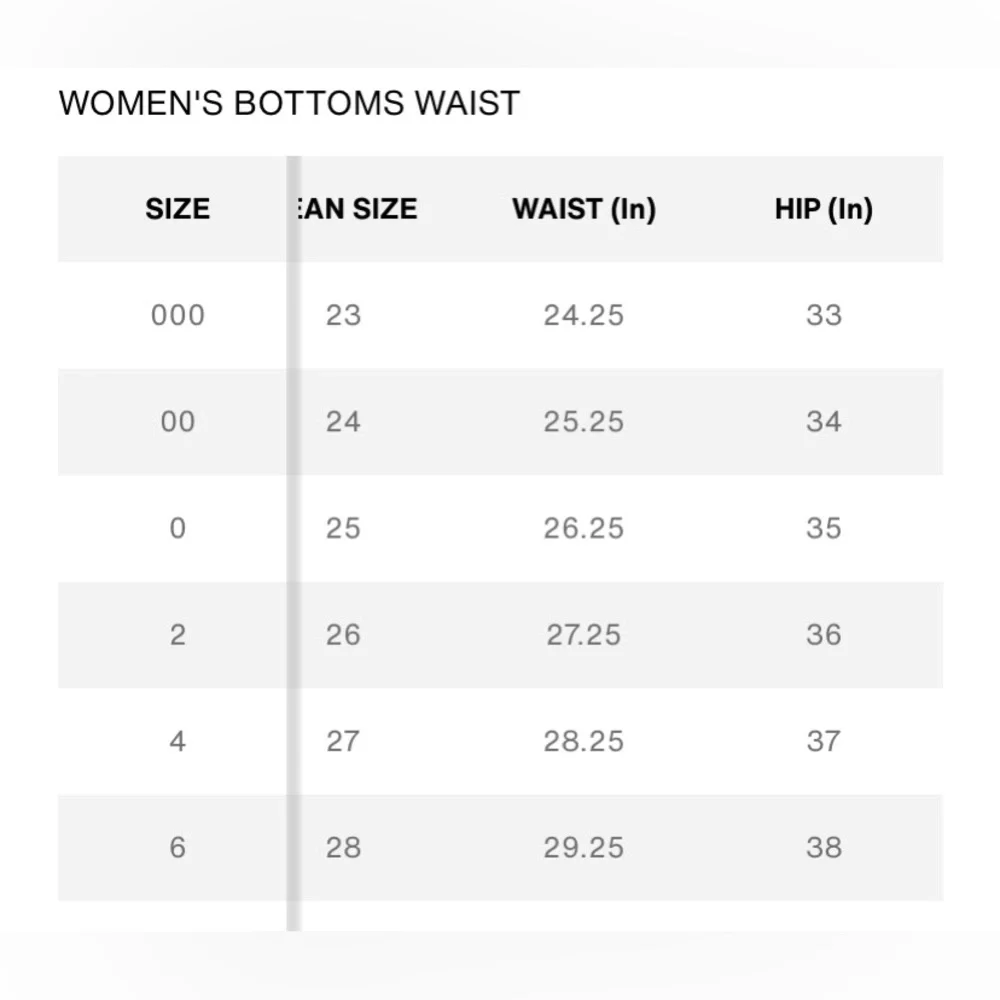This screenshot has width=1000, height=1000.
Task: Click the hip measurement 34
Action: 823,422
